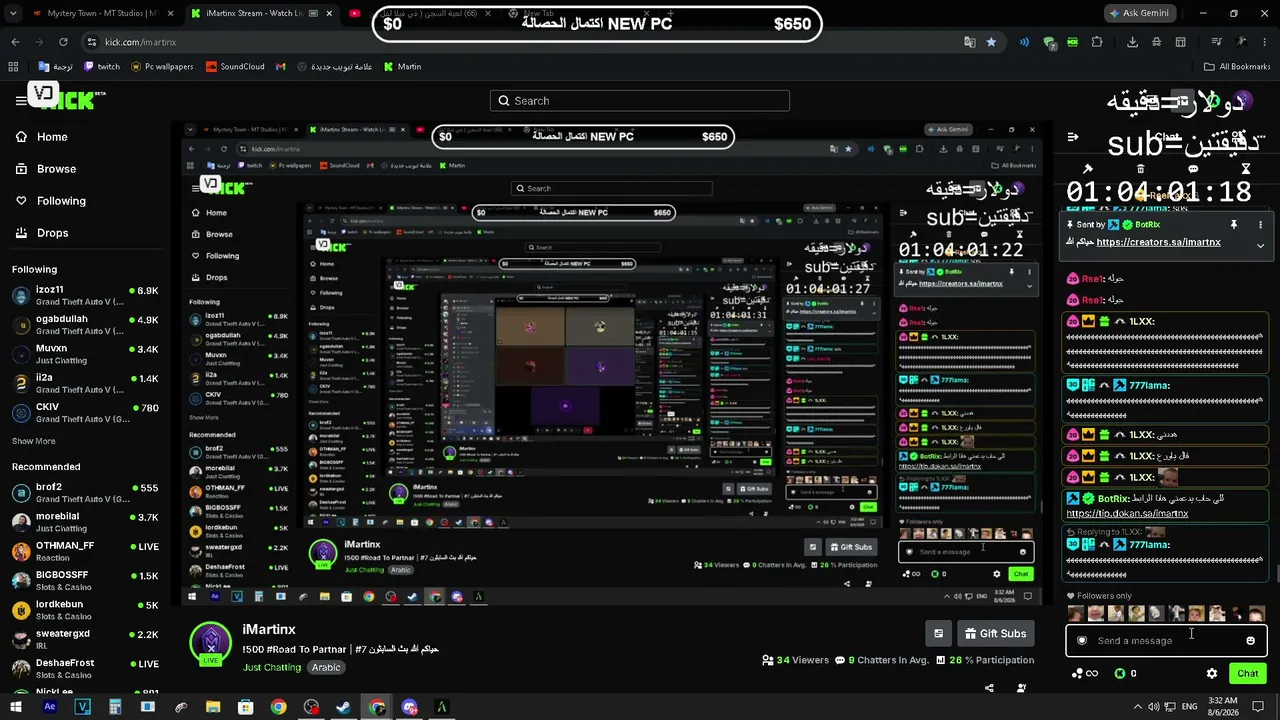Open the Kick sidebar hamburger menu

[21, 100]
